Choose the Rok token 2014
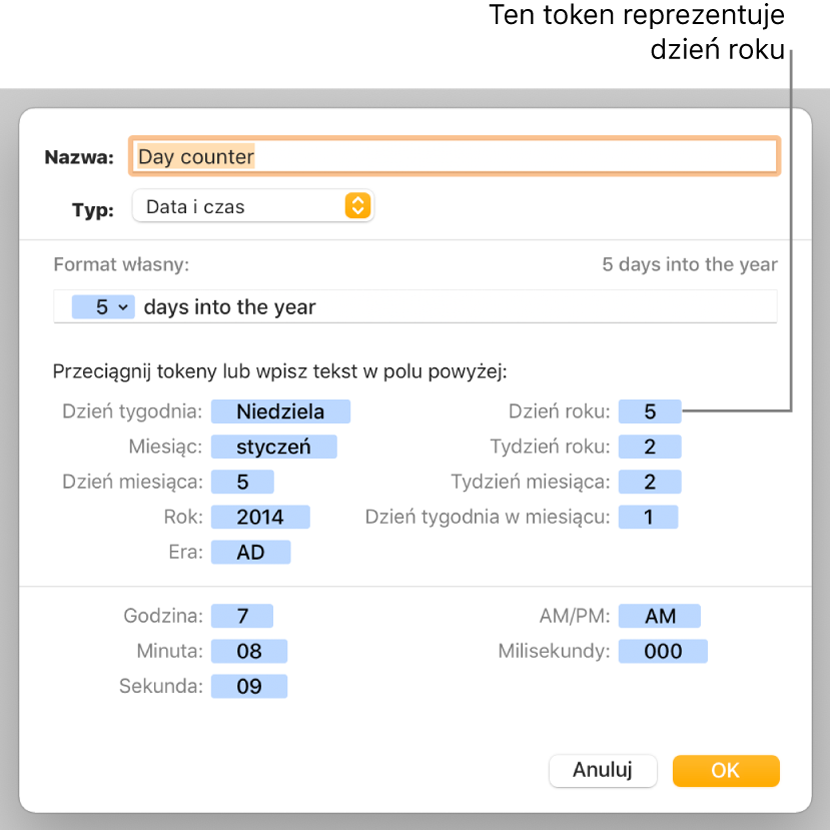830x830 pixels. pos(260,517)
